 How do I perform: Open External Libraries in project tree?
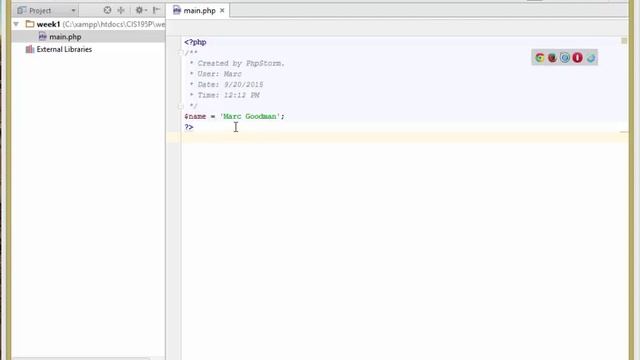[64, 49]
